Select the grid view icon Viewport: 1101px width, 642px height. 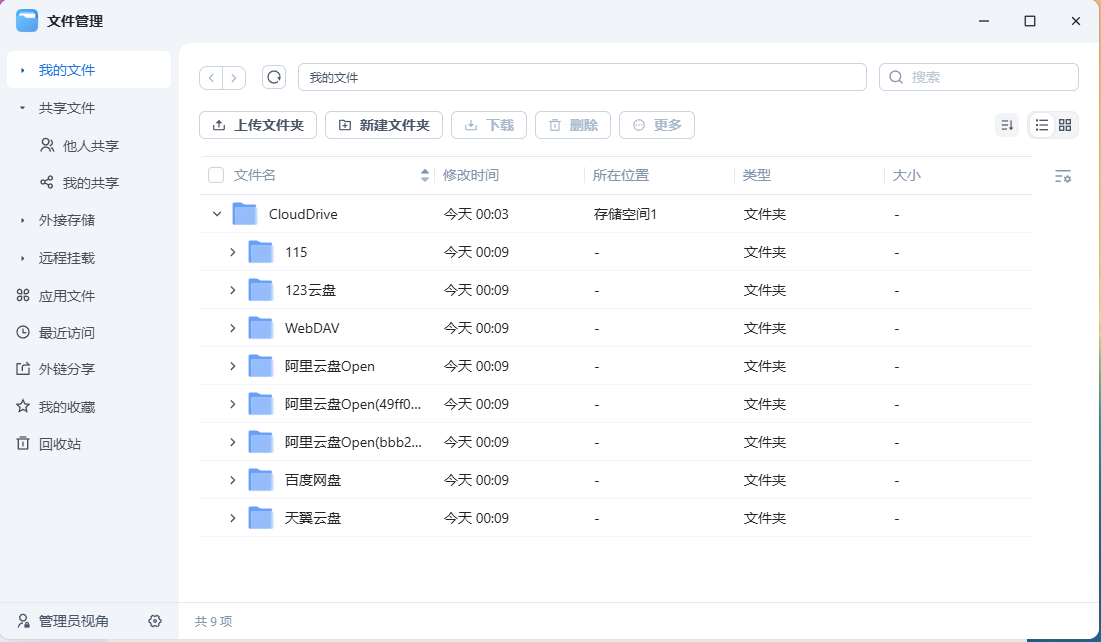(1064, 125)
